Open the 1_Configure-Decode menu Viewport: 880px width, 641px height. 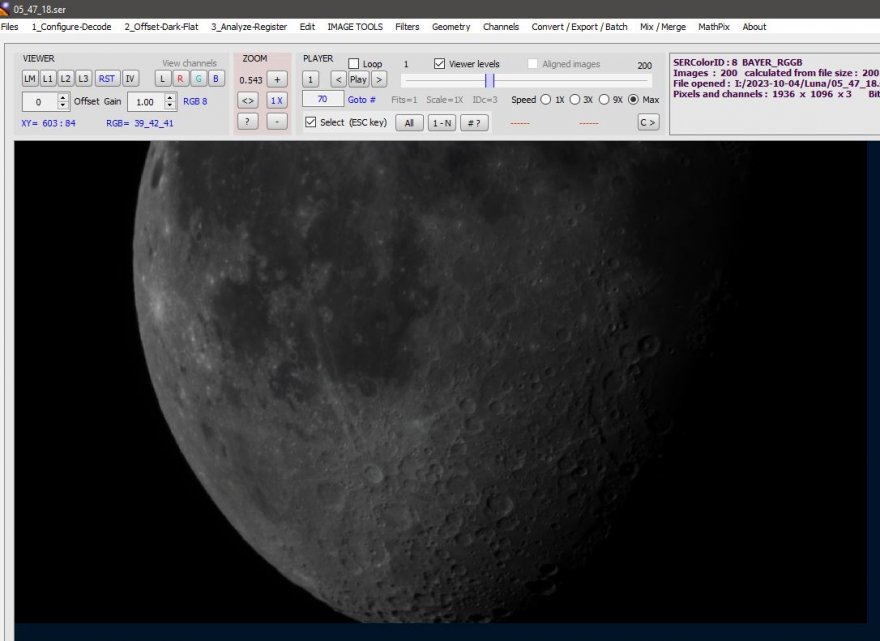[71, 26]
